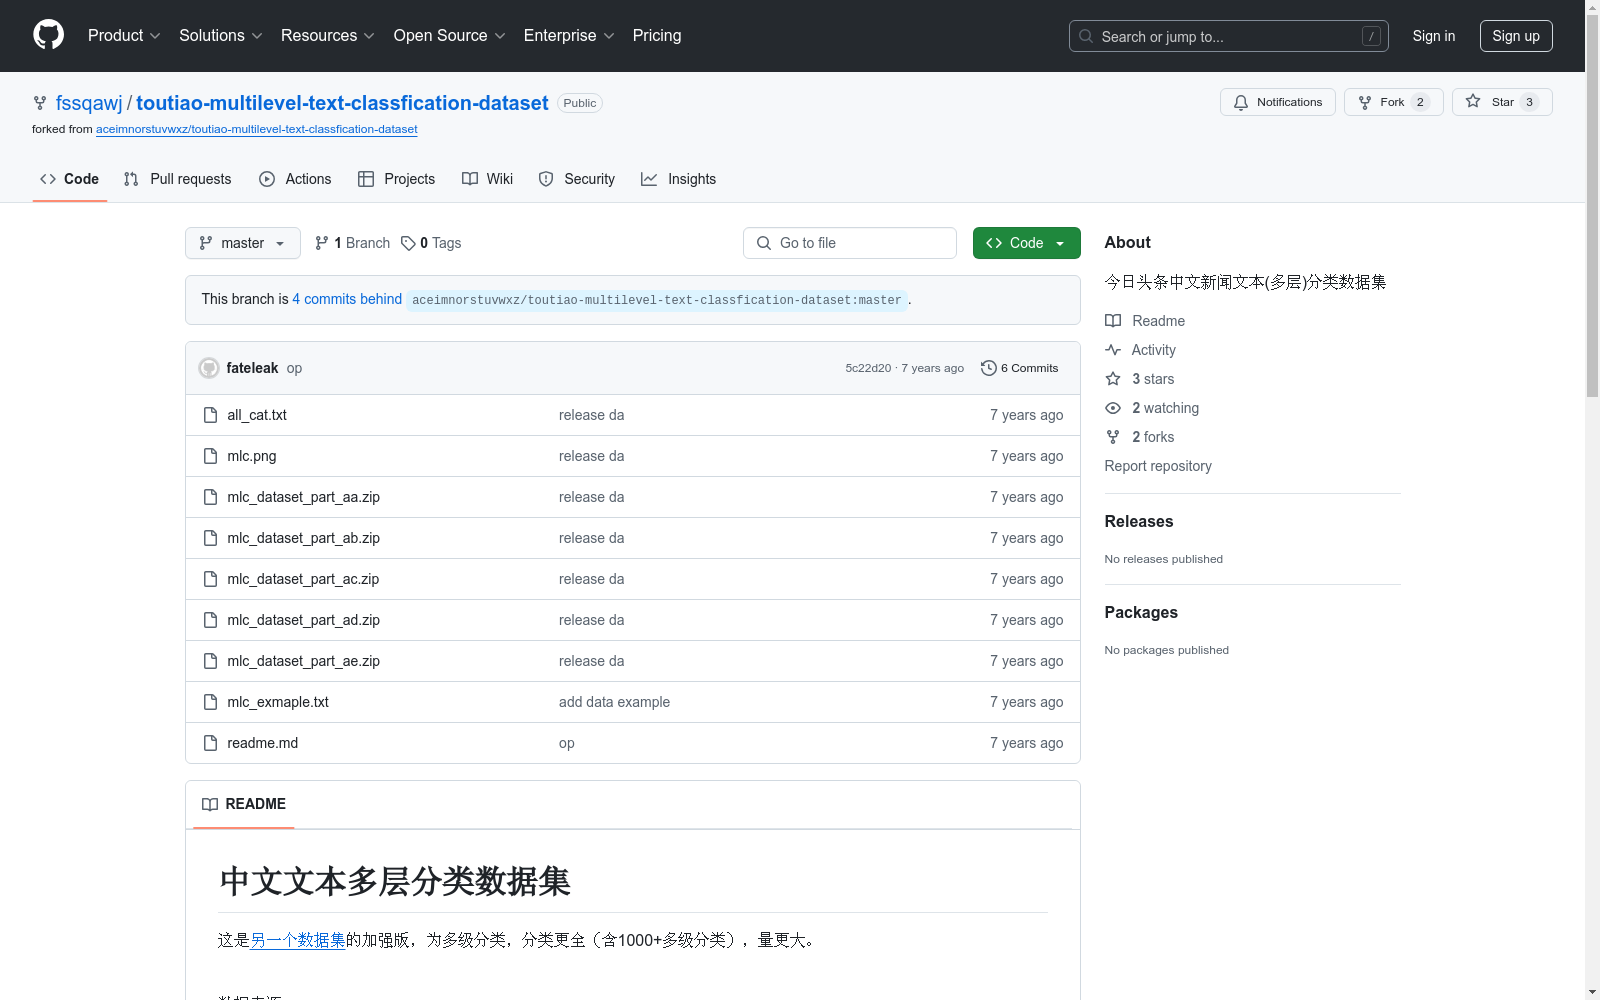
Task: Click the file icon for mlc_dataset_part_ae.zip
Action: (x=210, y=661)
